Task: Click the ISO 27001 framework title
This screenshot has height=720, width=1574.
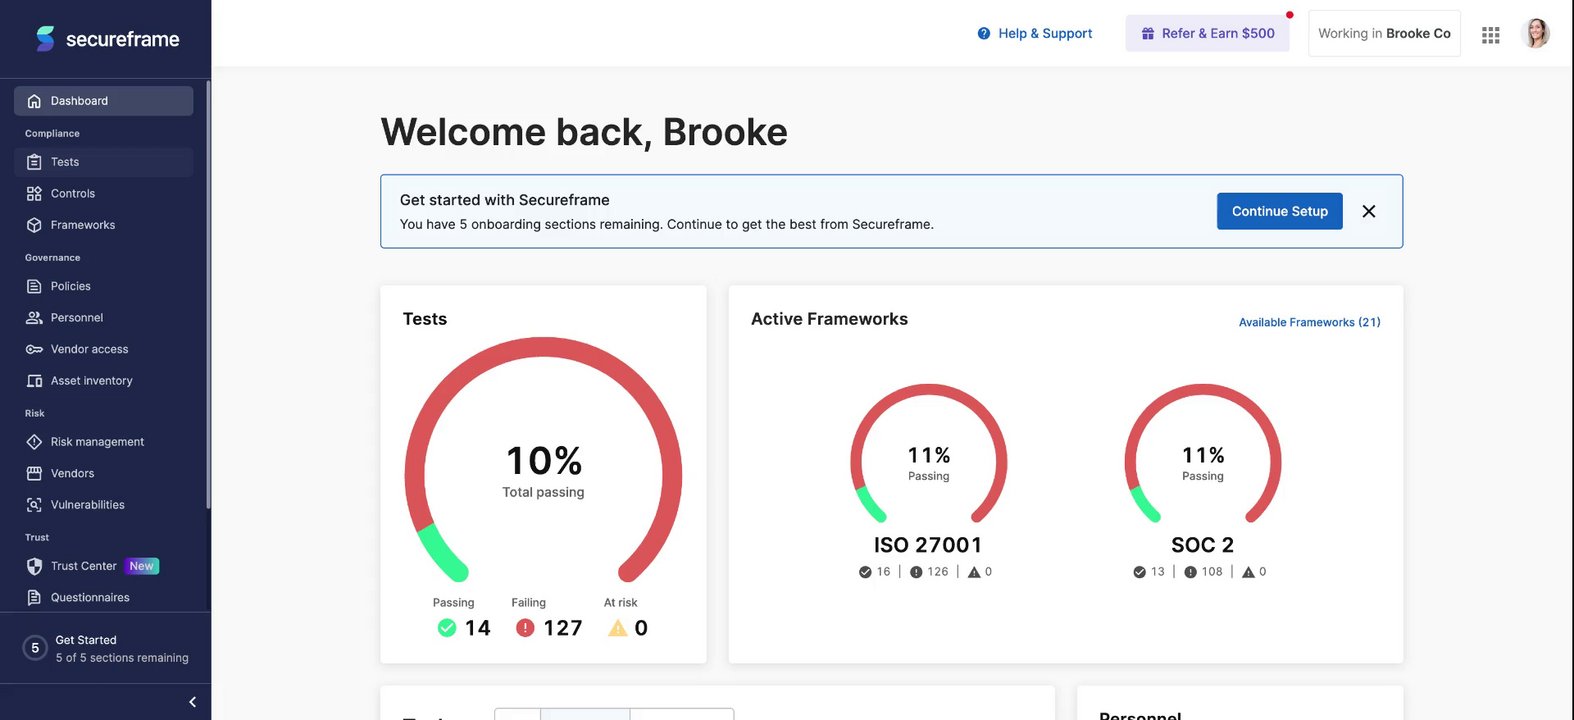Action: [928, 545]
